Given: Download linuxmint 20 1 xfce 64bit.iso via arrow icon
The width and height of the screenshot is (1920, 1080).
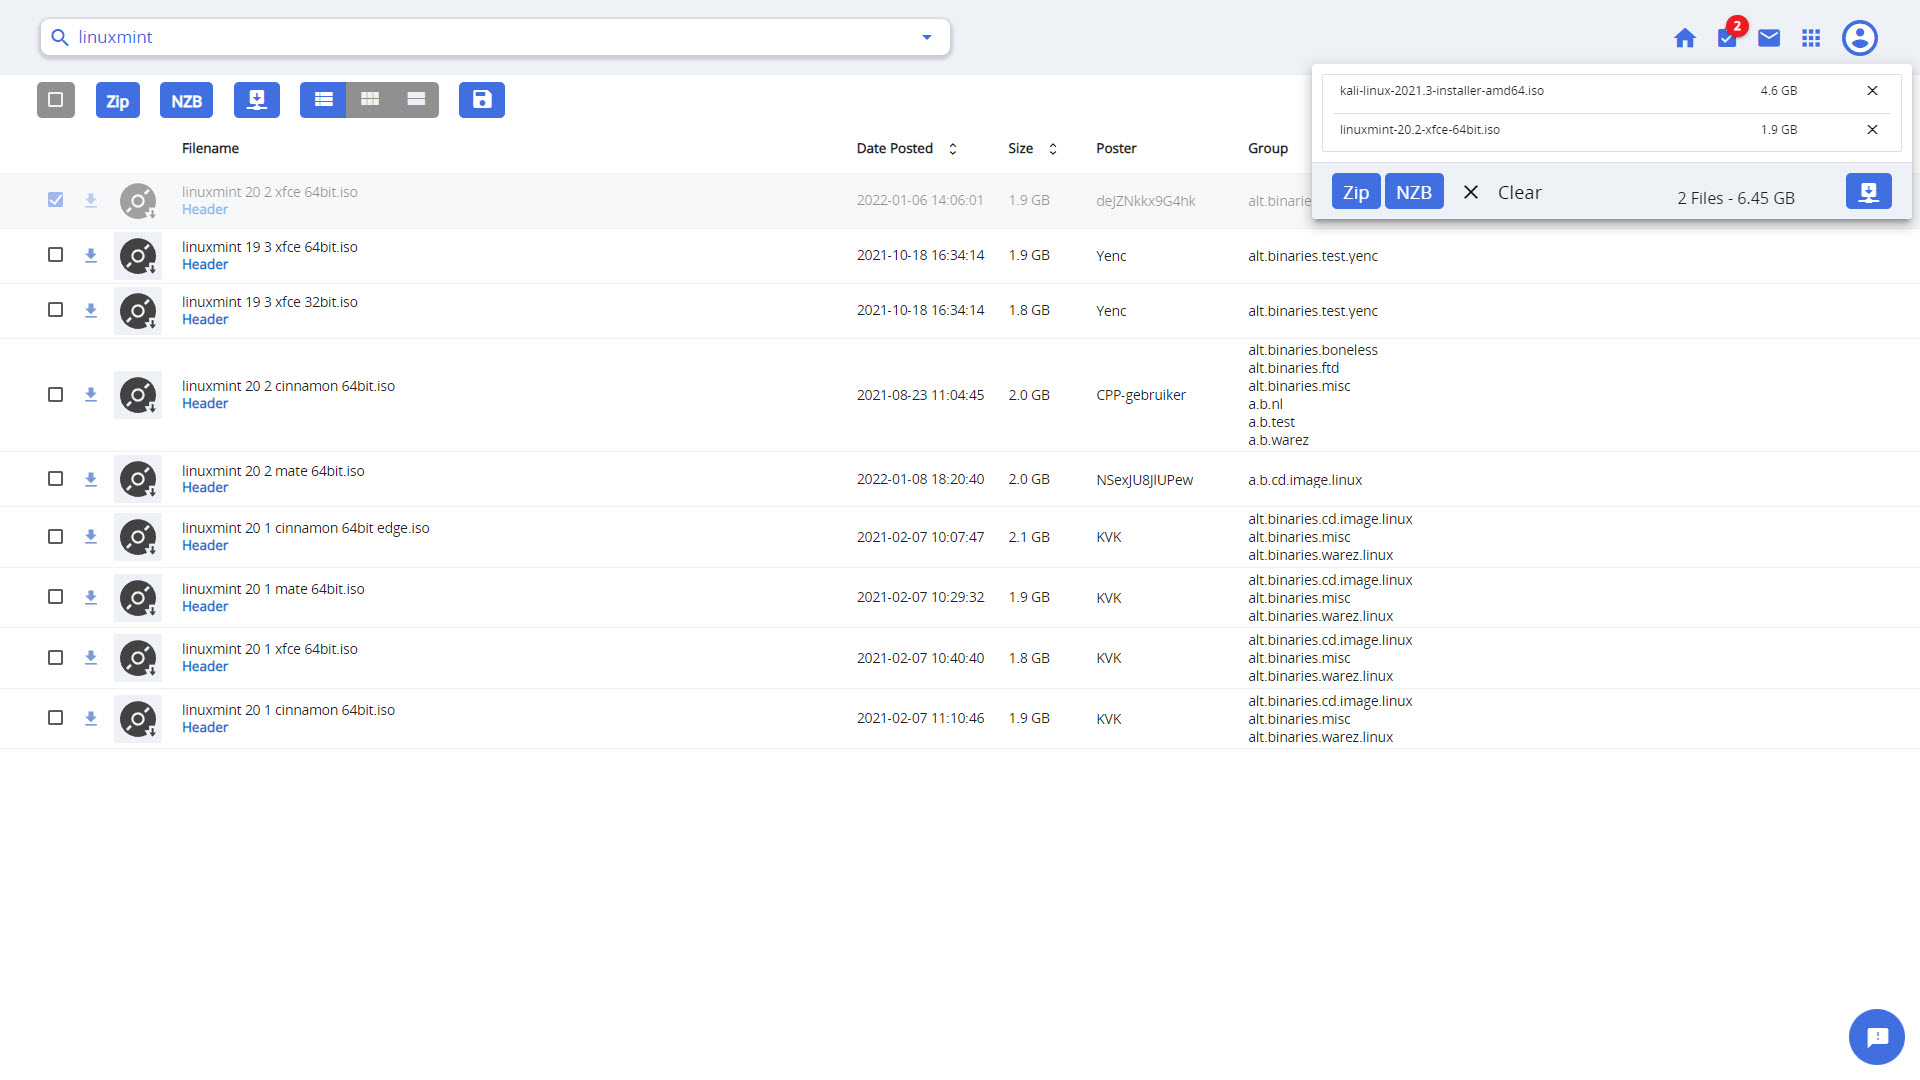Looking at the screenshot, I should (91, 658).
